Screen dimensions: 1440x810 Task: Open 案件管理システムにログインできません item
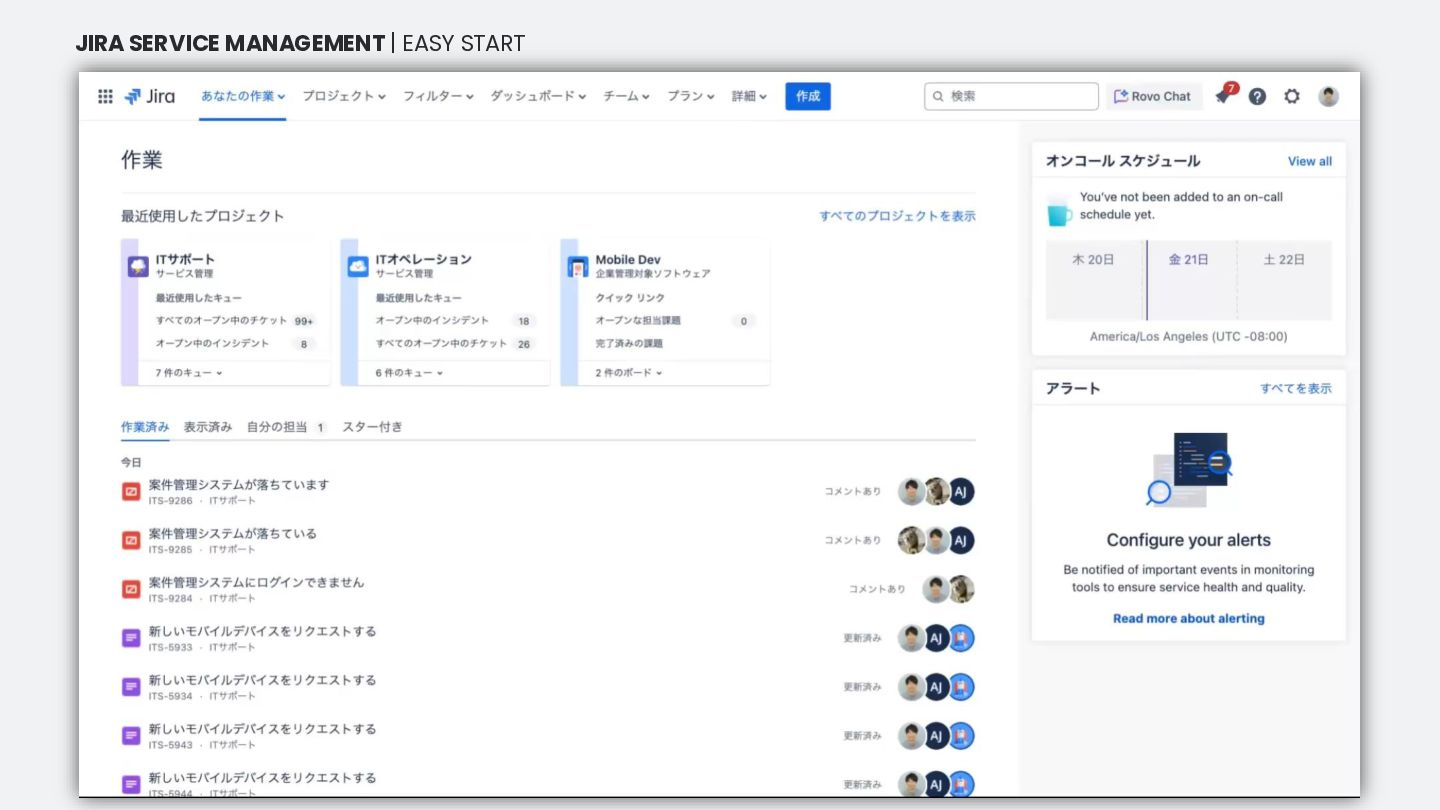click(257, 583)
